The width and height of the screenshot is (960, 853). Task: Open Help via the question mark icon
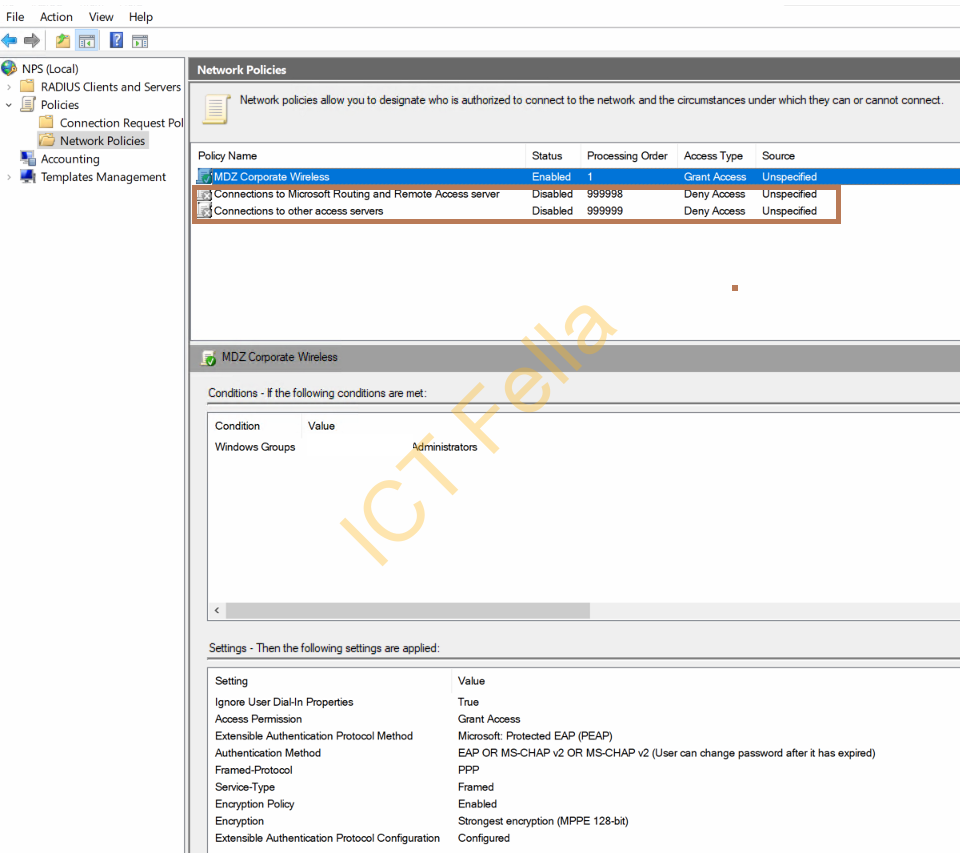click(116, 41)
